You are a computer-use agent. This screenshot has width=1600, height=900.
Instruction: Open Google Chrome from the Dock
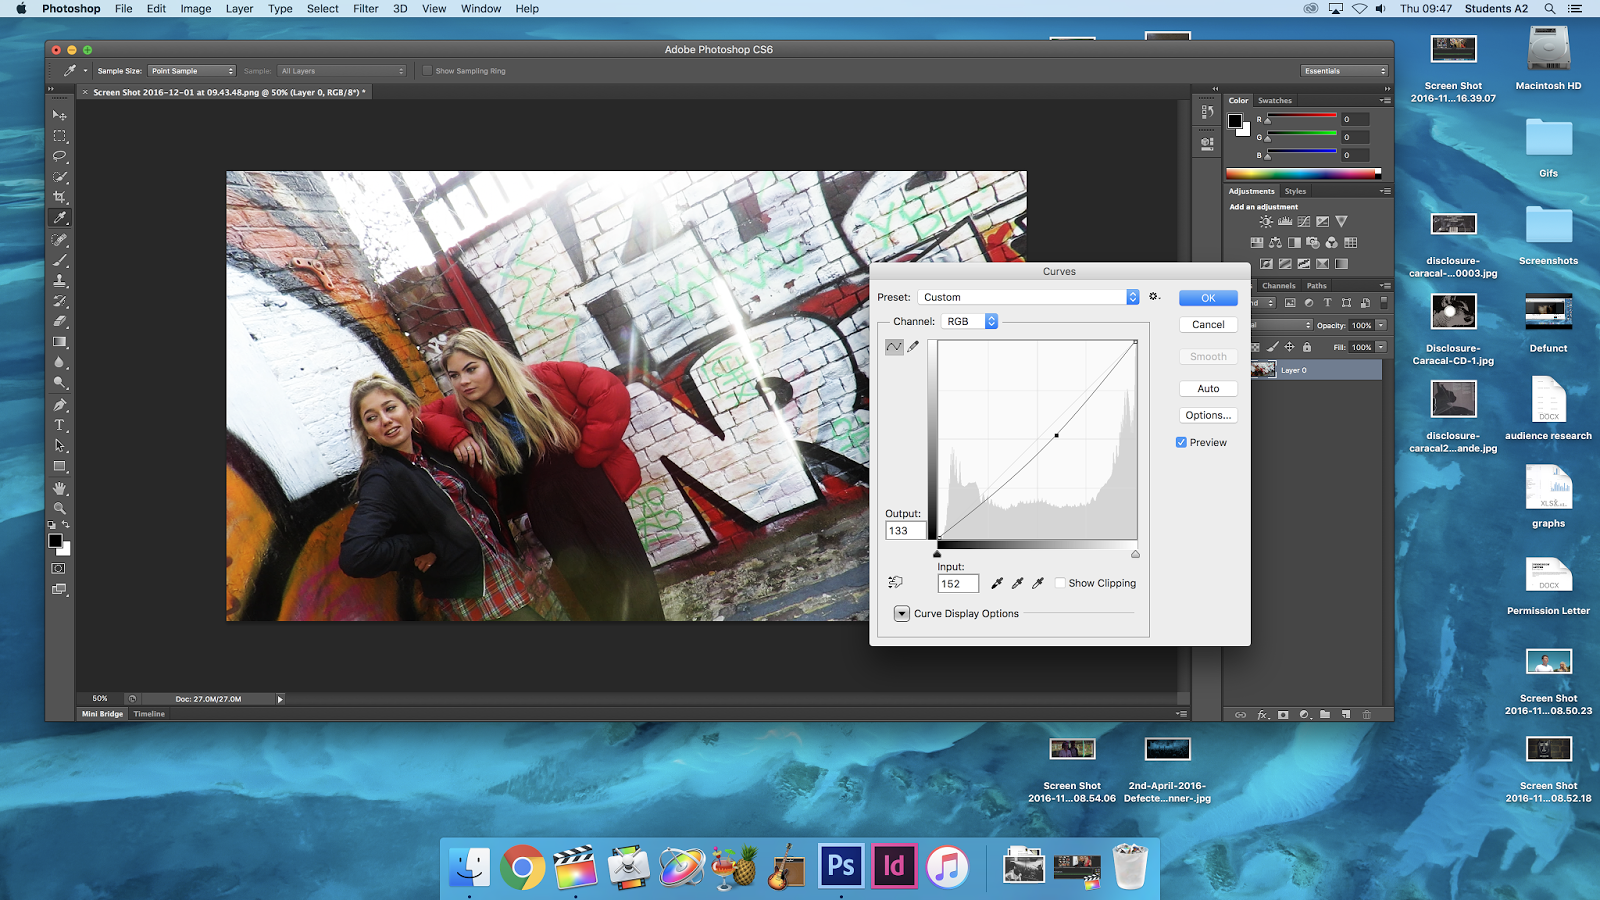pos(522,867)
